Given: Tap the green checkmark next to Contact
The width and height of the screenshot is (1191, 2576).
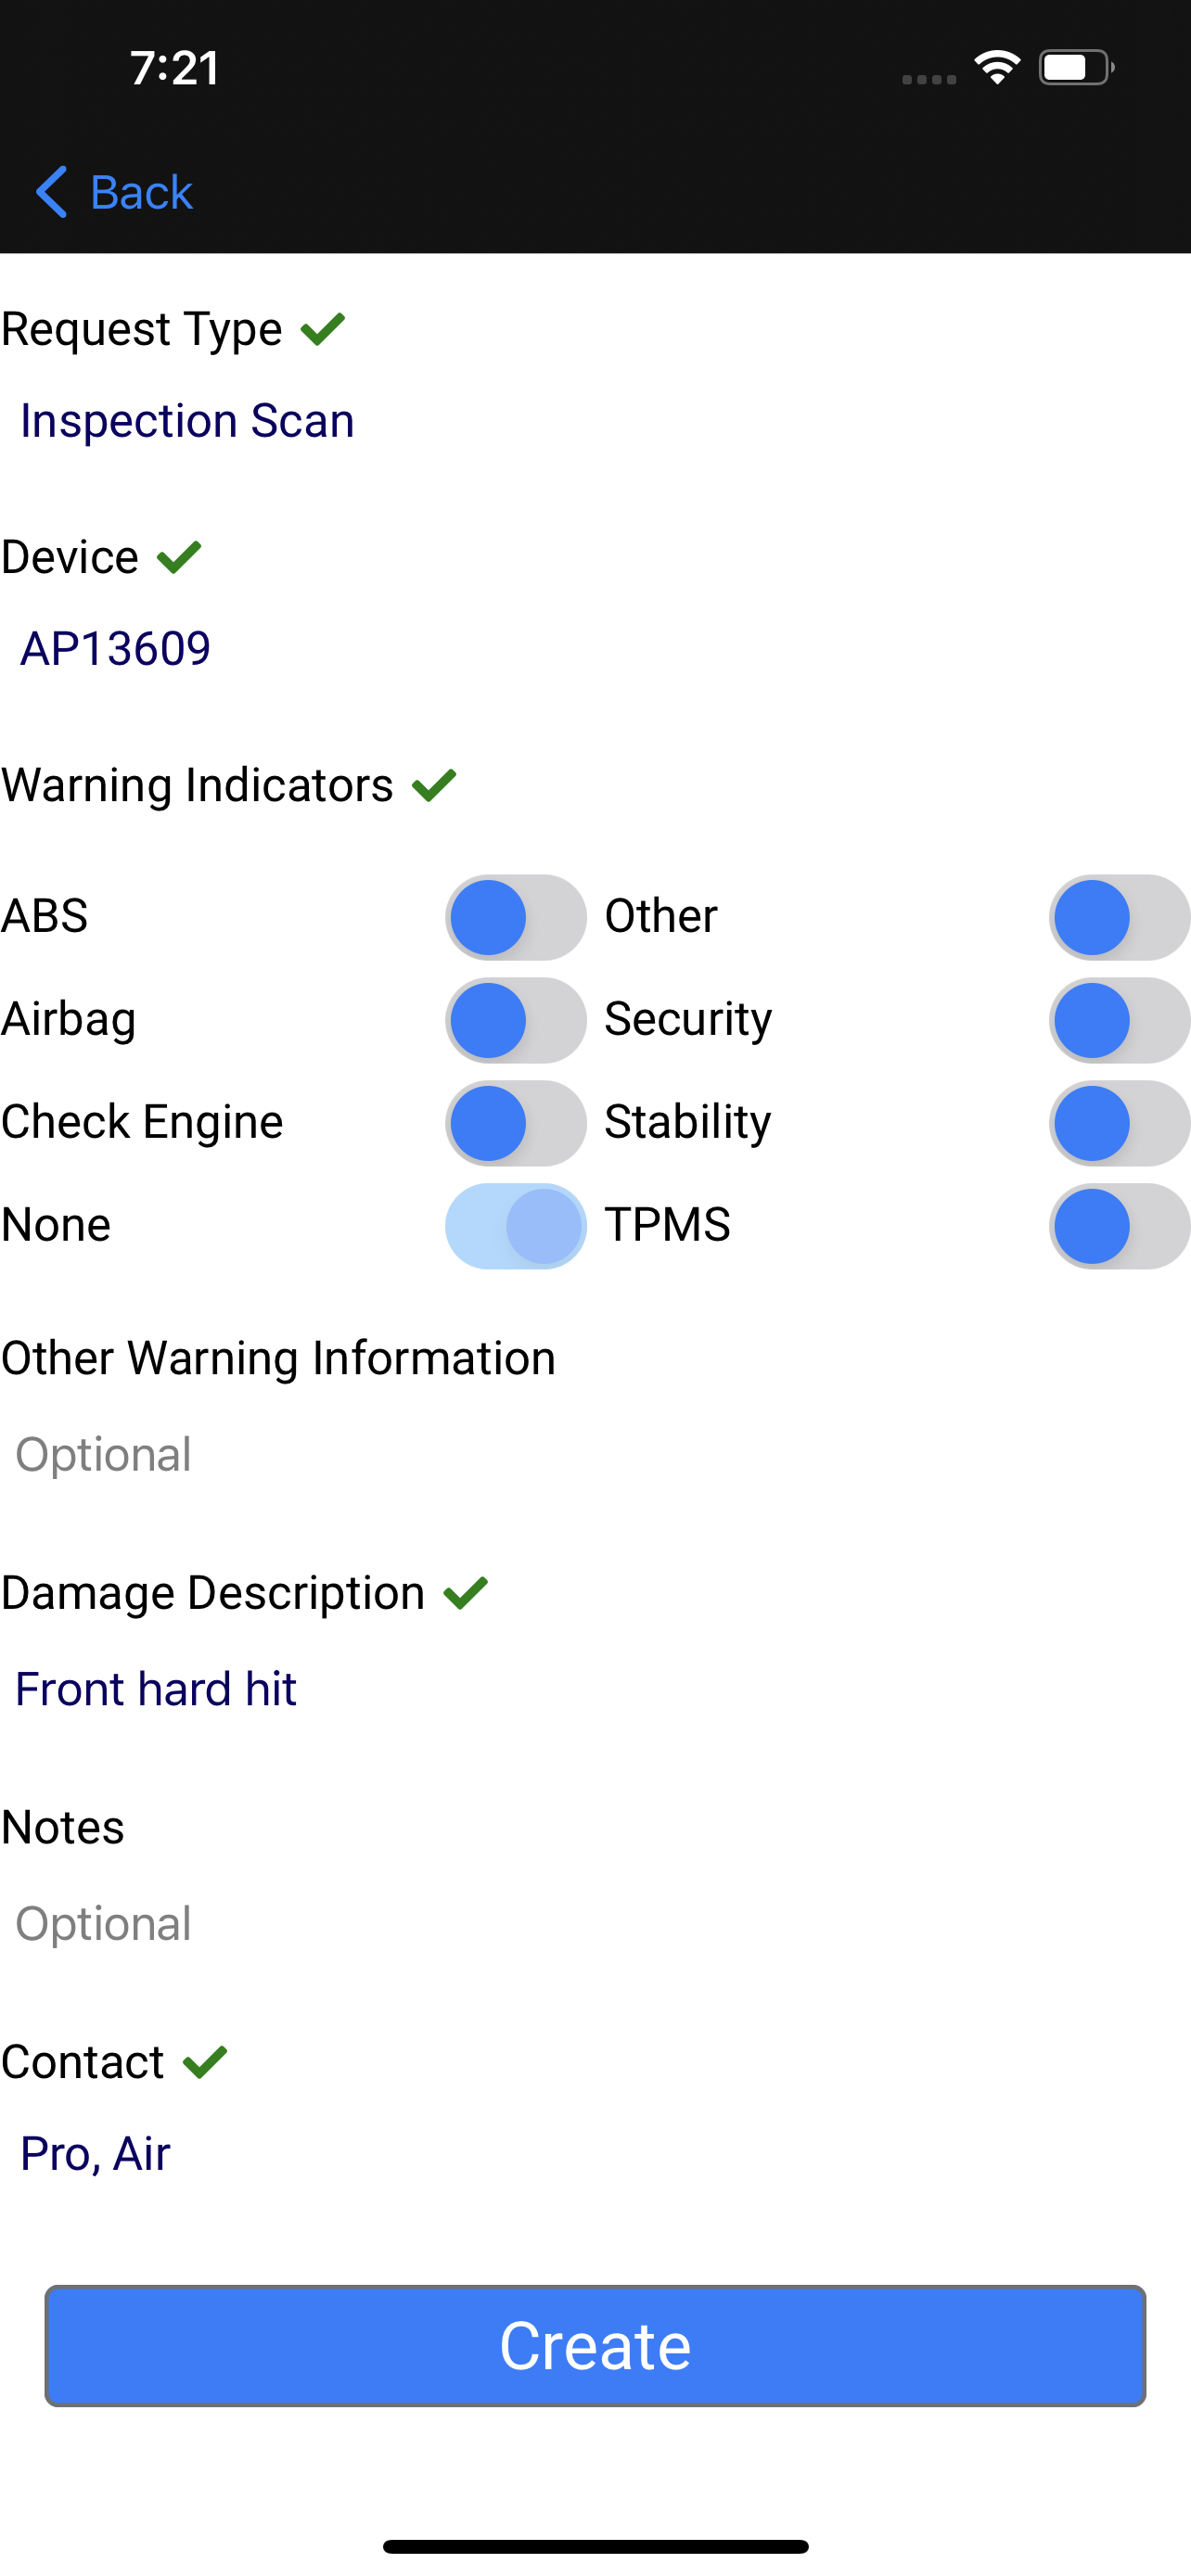Looking at the screenshot, I should pos(205,2062).
